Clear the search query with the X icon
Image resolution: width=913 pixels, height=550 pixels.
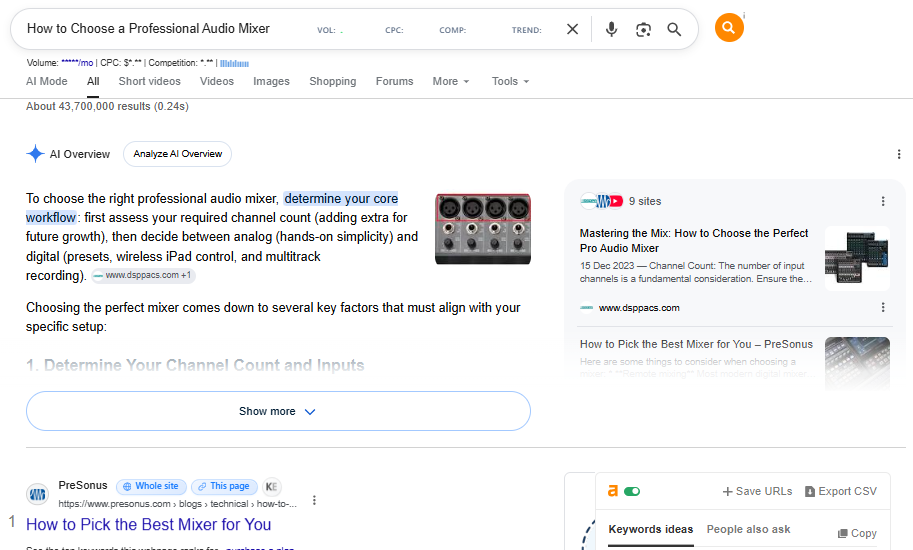point(572,29)
